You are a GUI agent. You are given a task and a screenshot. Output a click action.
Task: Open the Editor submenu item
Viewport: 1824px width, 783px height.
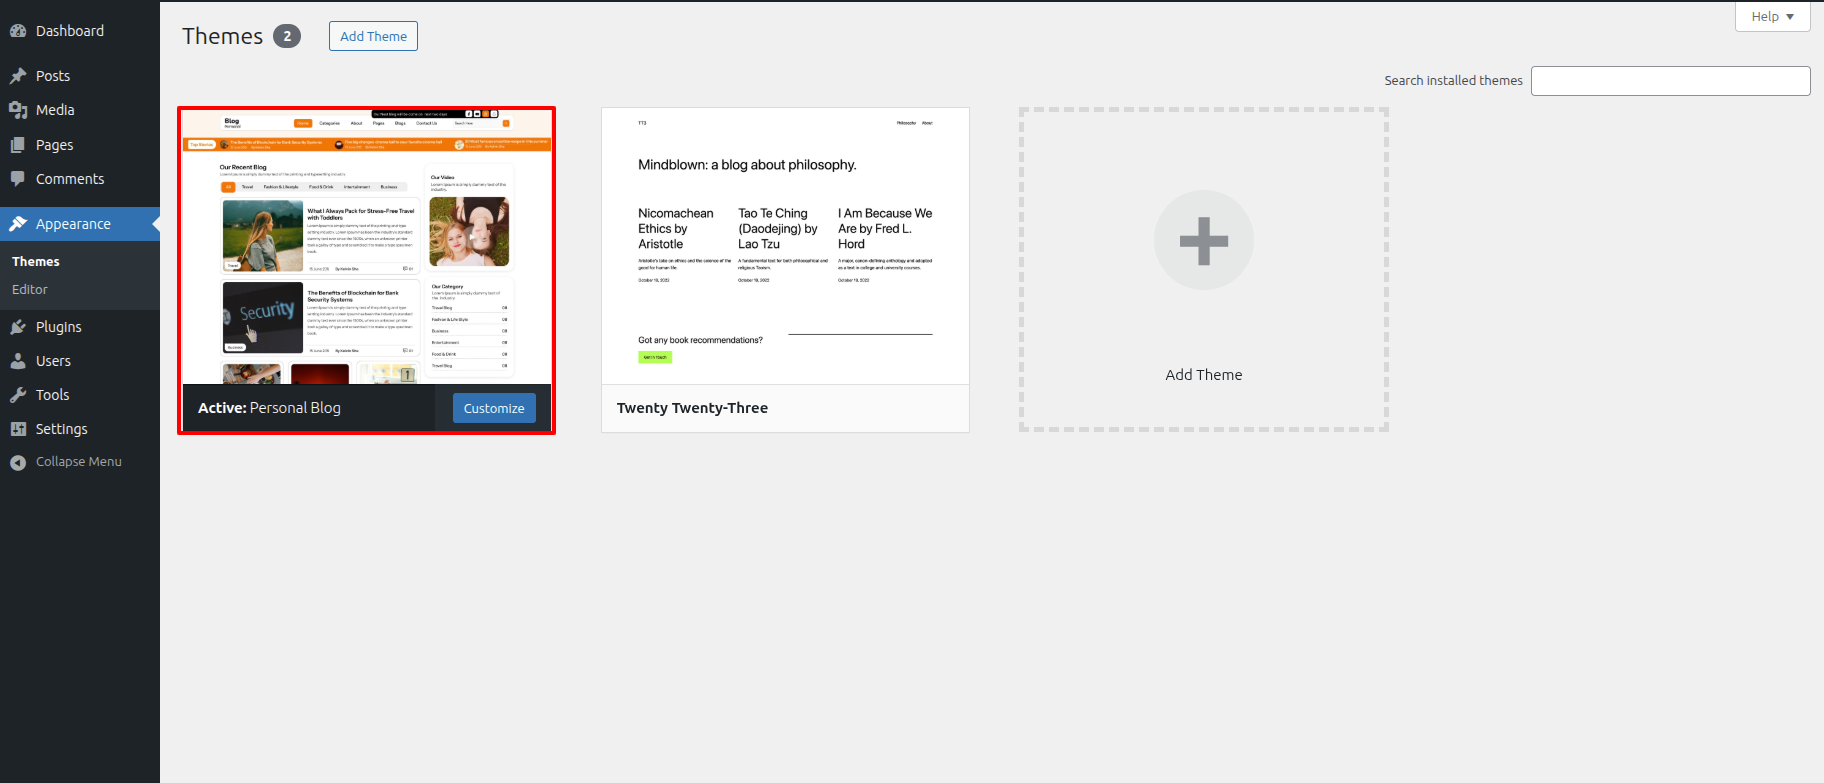[x=30, y=289]
